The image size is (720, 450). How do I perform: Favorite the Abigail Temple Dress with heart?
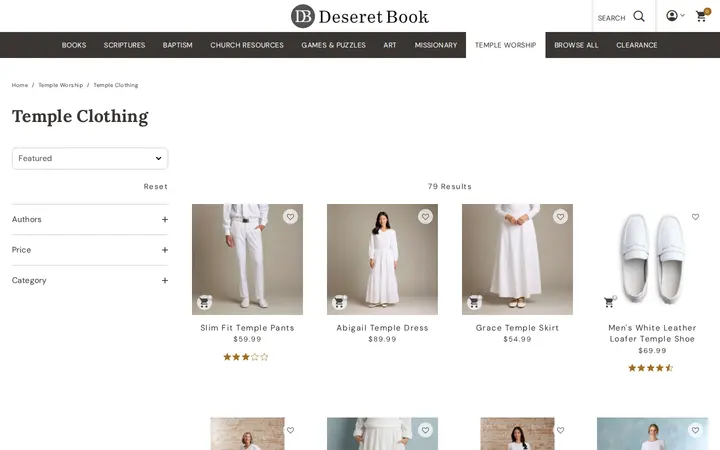[425, 216]
